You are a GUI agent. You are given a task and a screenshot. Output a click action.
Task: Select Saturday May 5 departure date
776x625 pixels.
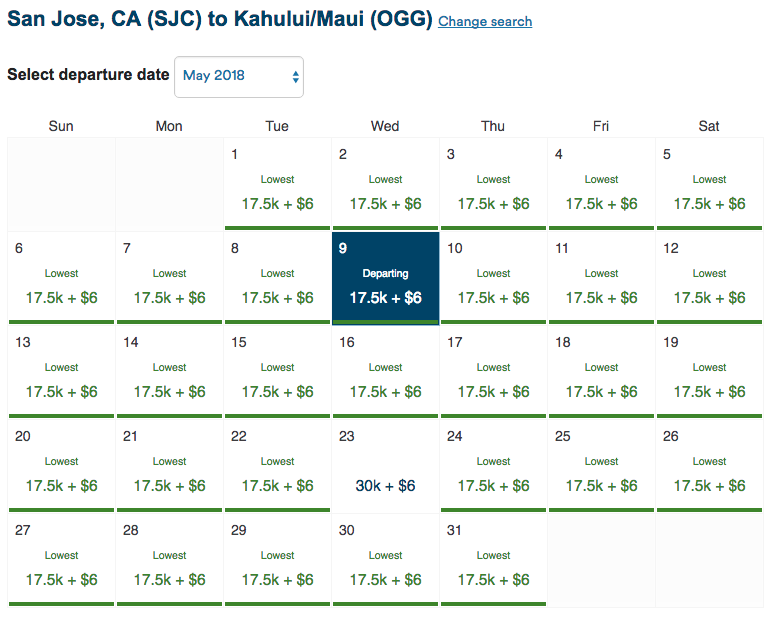709,190
